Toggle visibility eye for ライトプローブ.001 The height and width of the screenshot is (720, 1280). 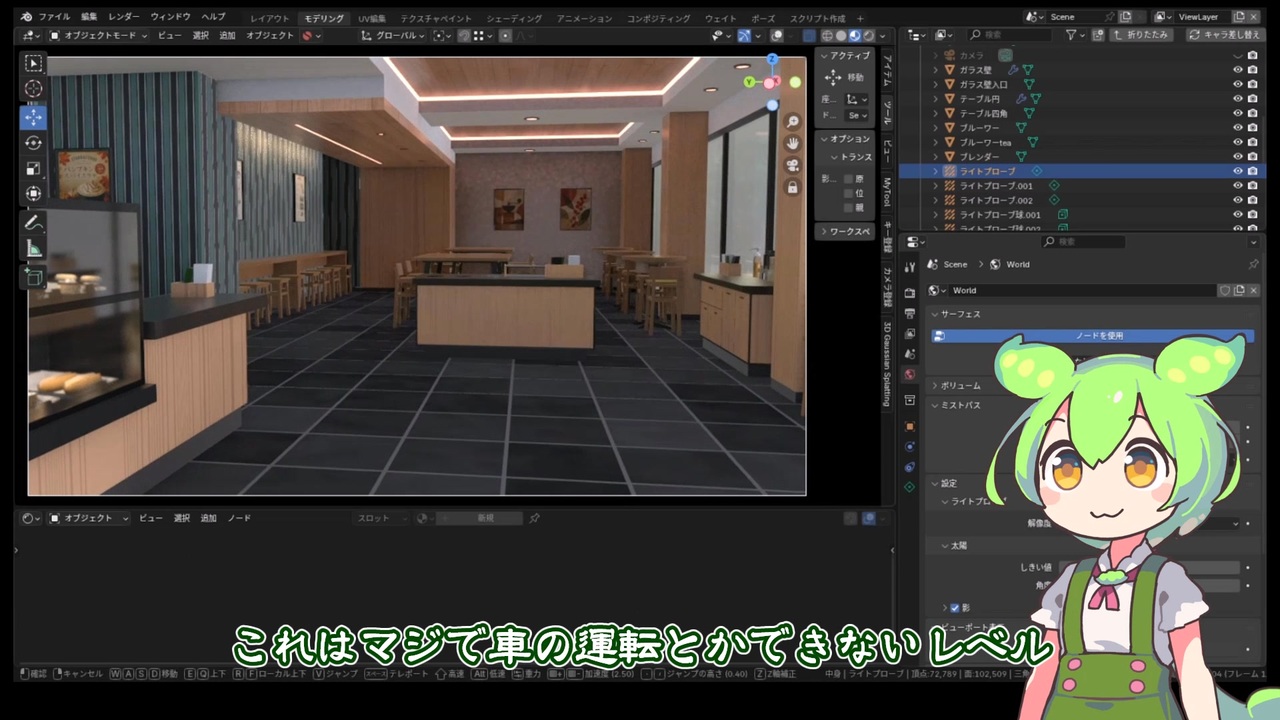1238,186
